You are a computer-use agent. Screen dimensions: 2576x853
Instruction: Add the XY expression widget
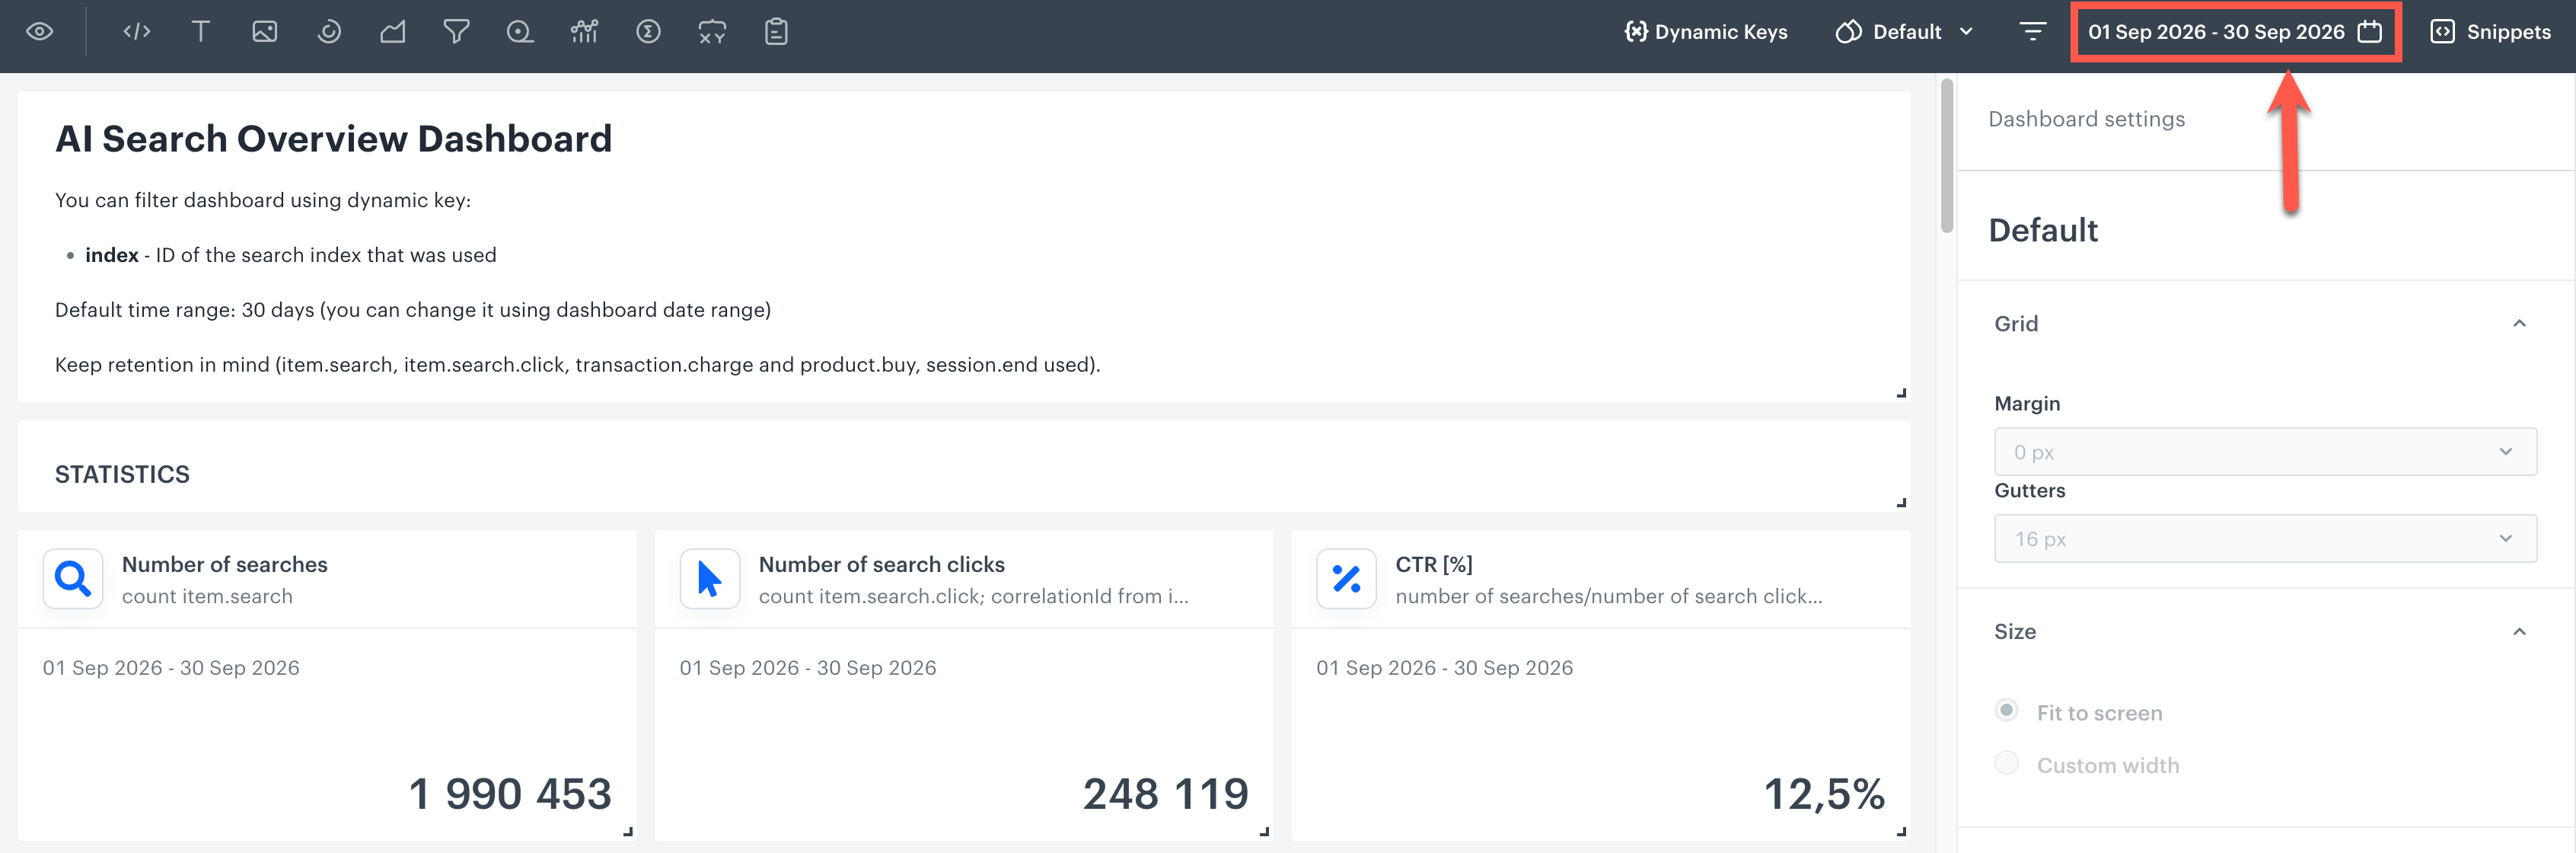point(712,32)
